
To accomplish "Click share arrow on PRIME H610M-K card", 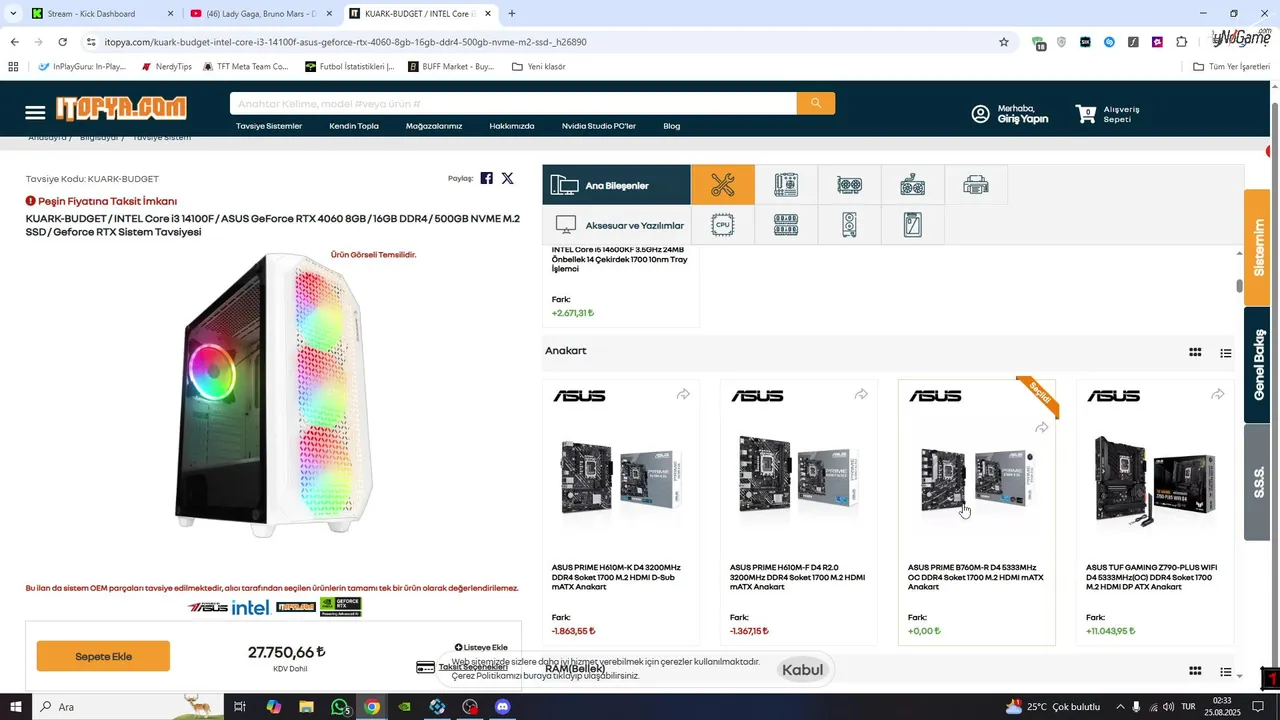I will 683,395.
